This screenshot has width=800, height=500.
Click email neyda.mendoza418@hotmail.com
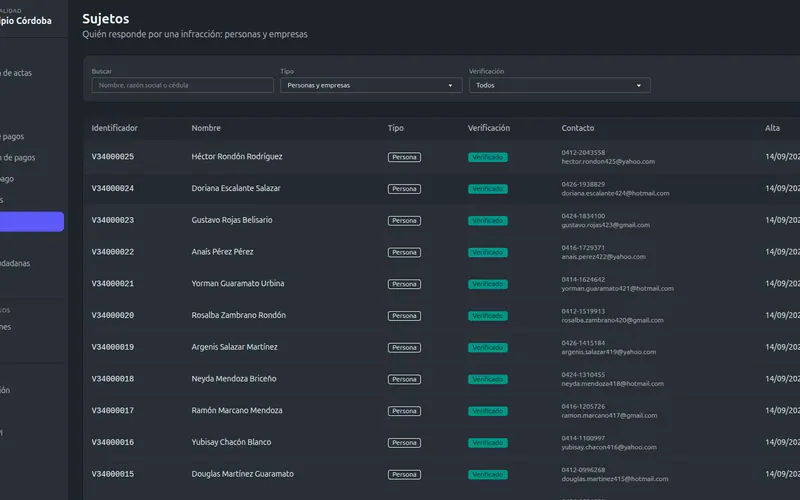pos(613,384)
